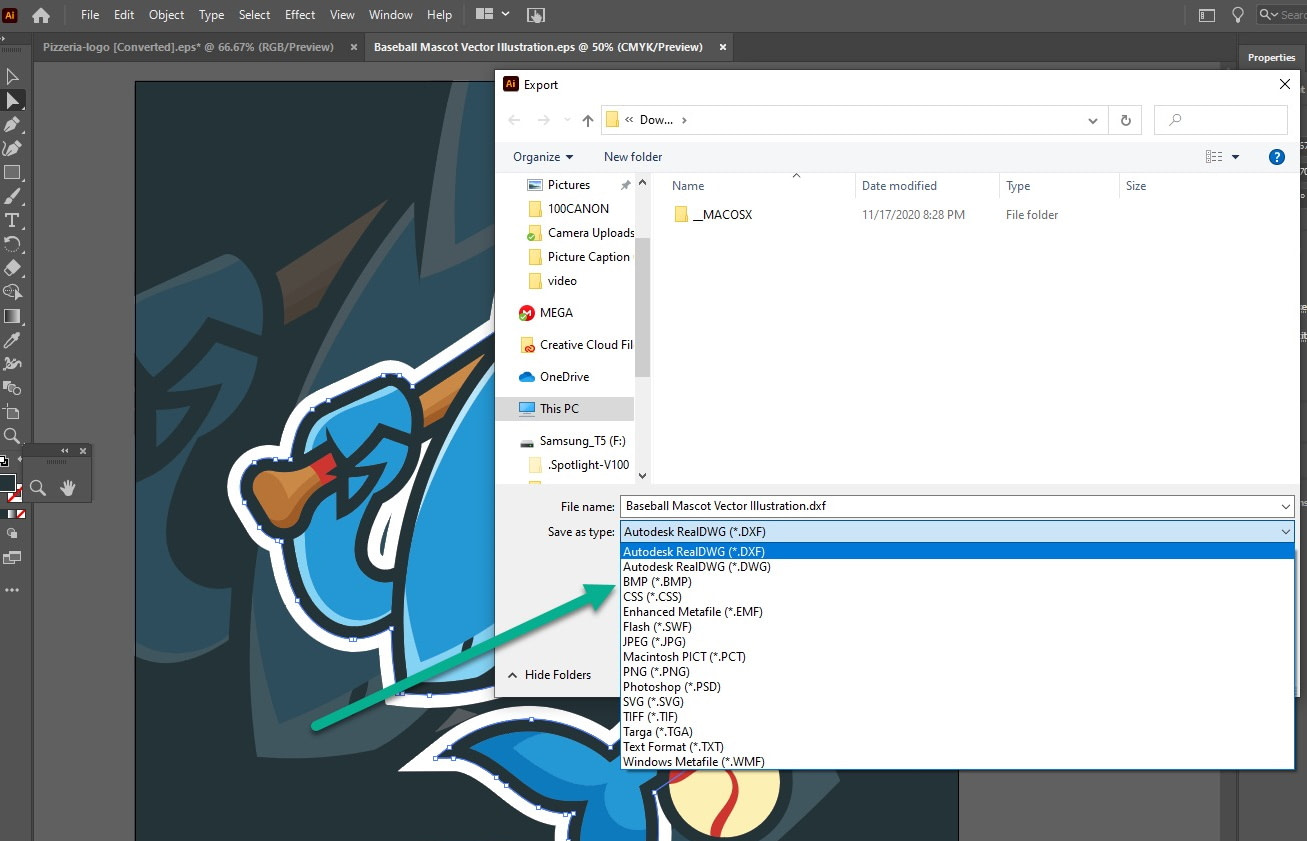Open the Effect menu

pyautogui.click(x=299, y=14)
